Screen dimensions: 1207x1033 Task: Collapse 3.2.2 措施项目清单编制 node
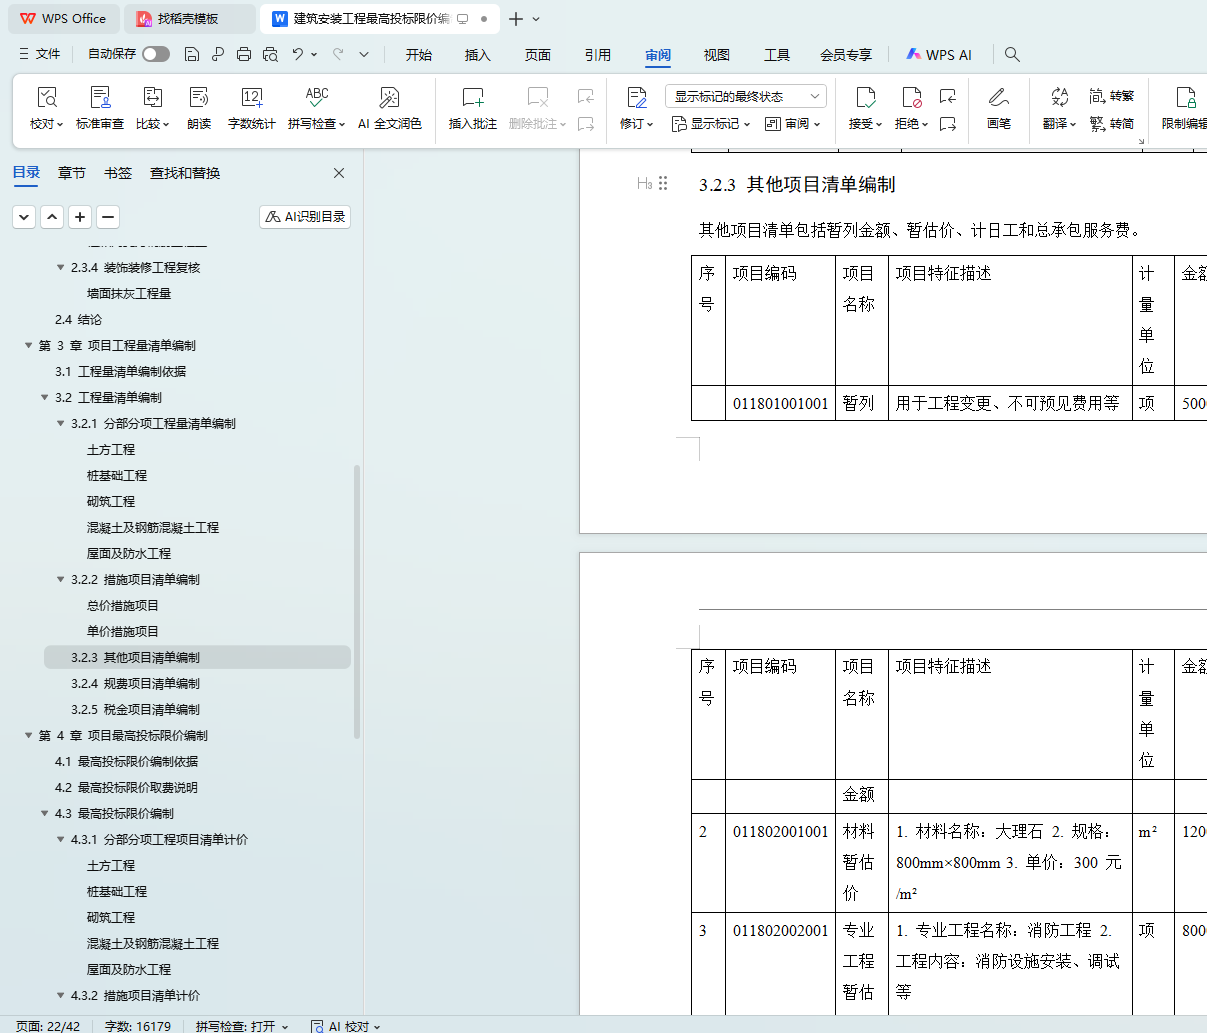[x=61, y=579]
